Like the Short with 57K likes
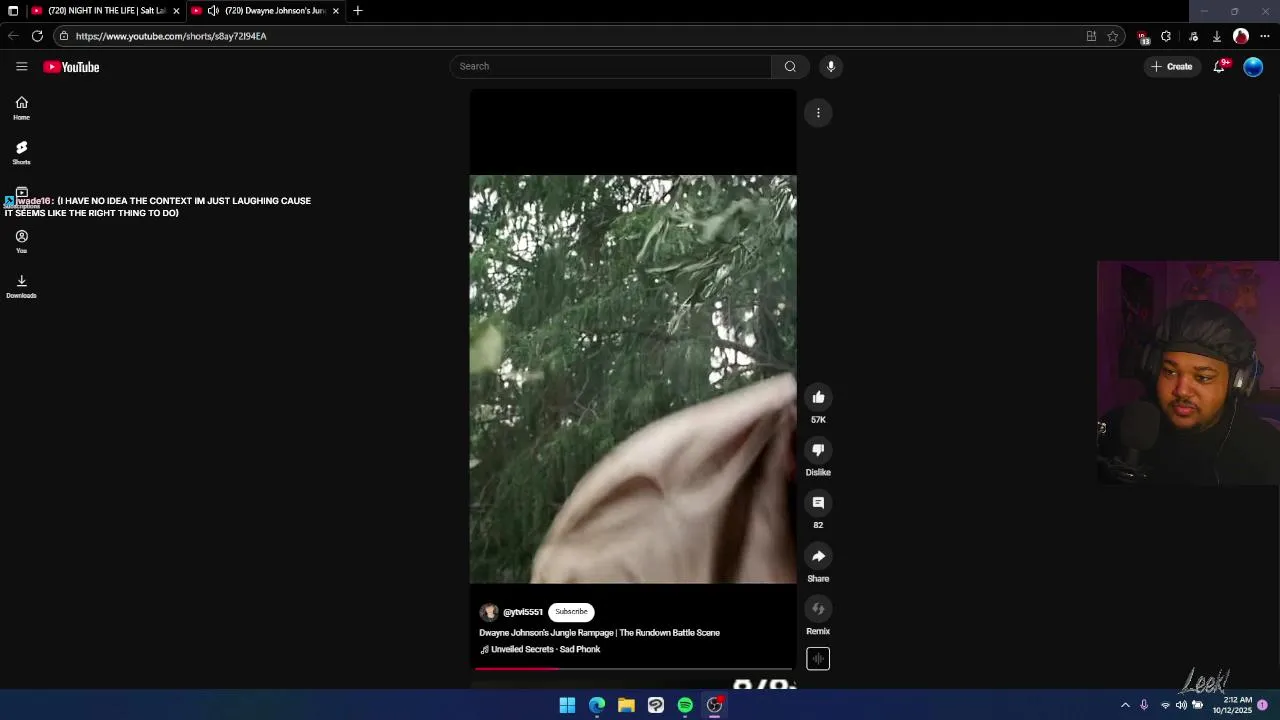 click(818, 397)
